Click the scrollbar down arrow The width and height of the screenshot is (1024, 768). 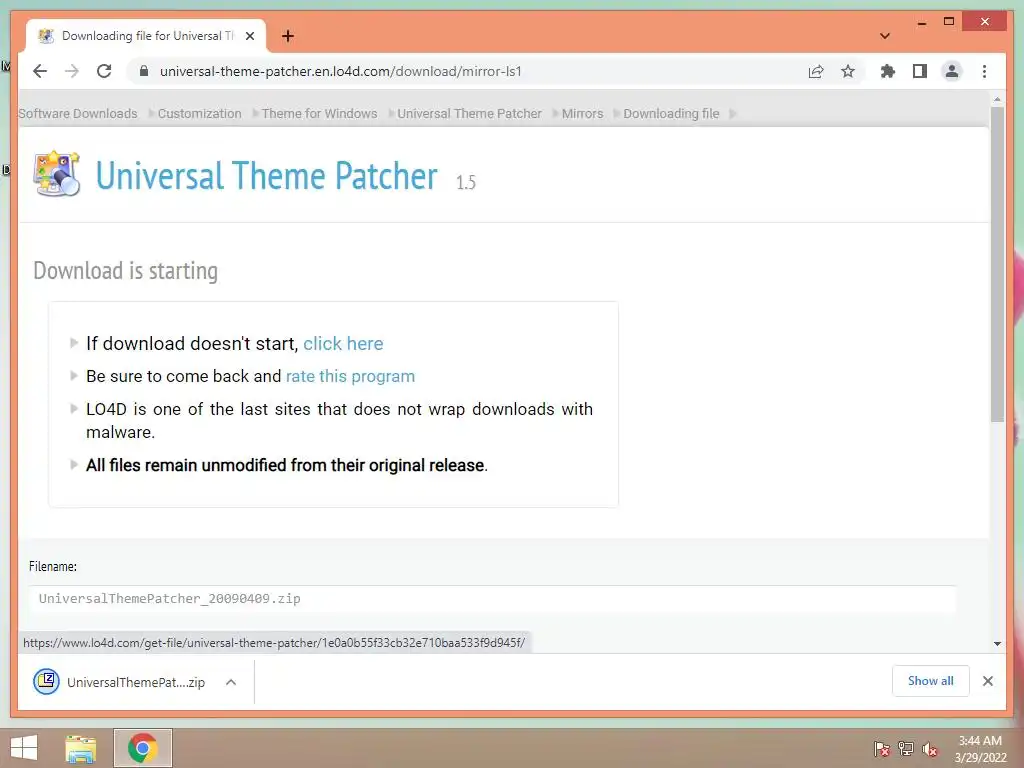click(x=997, y=644)
